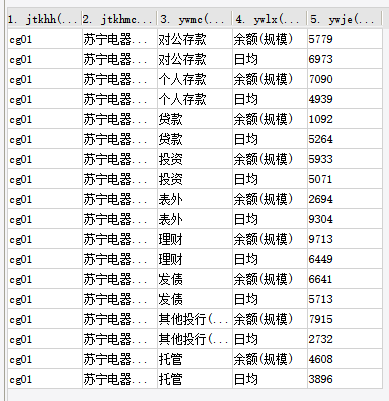The image size is (389, 401).
Task: Click the 发债 cell in the 6641 row
Action: point(194,279)
